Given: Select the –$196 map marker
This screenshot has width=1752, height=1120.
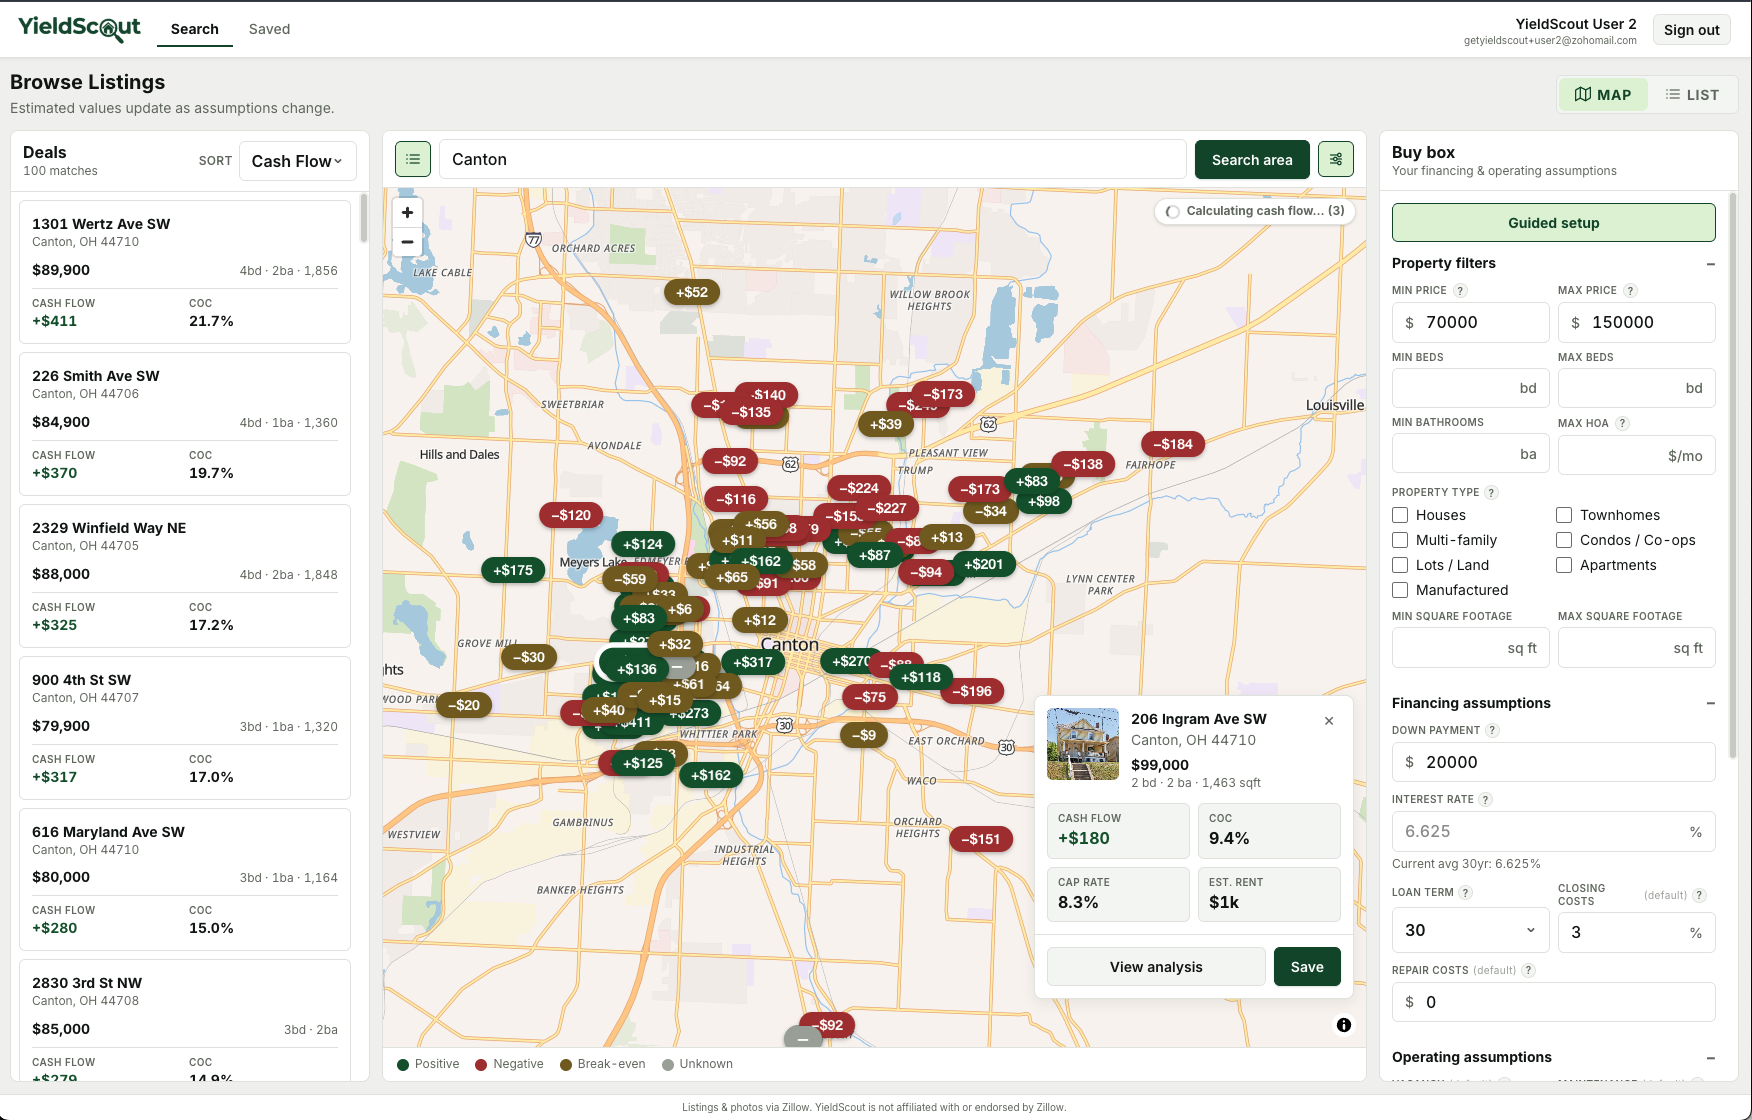Looking at the screenshot, I should [x=972, y=691].
